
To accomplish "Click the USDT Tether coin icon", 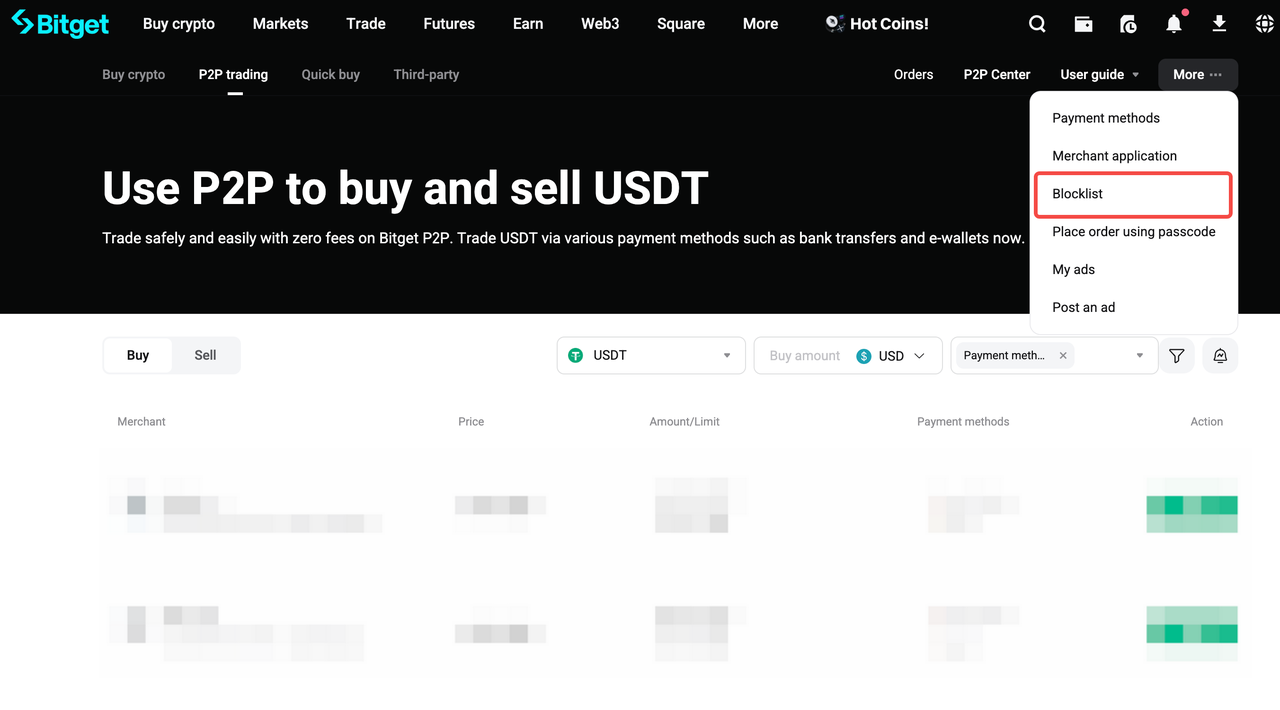I will pyautogui.click(x=575, y=355).
